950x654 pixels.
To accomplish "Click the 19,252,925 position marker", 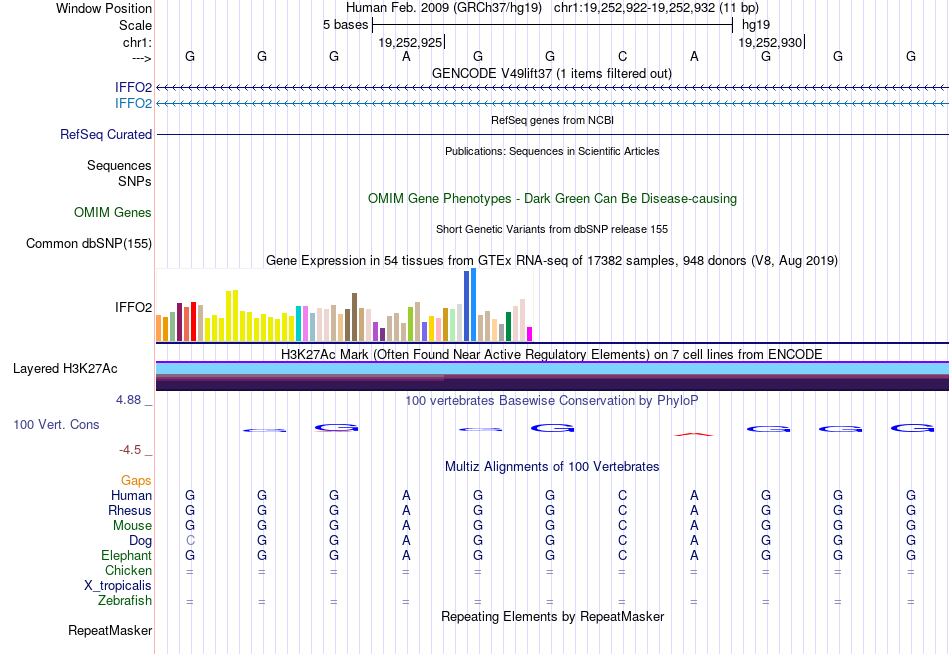I will pyautogui.click(x=410, y=42).
